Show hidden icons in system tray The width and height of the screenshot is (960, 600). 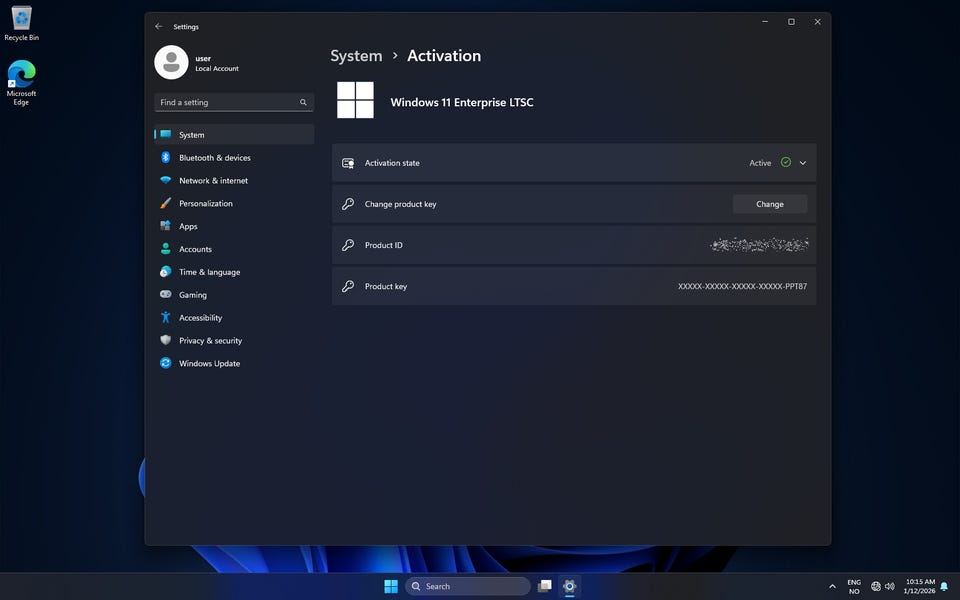point(832,587)
